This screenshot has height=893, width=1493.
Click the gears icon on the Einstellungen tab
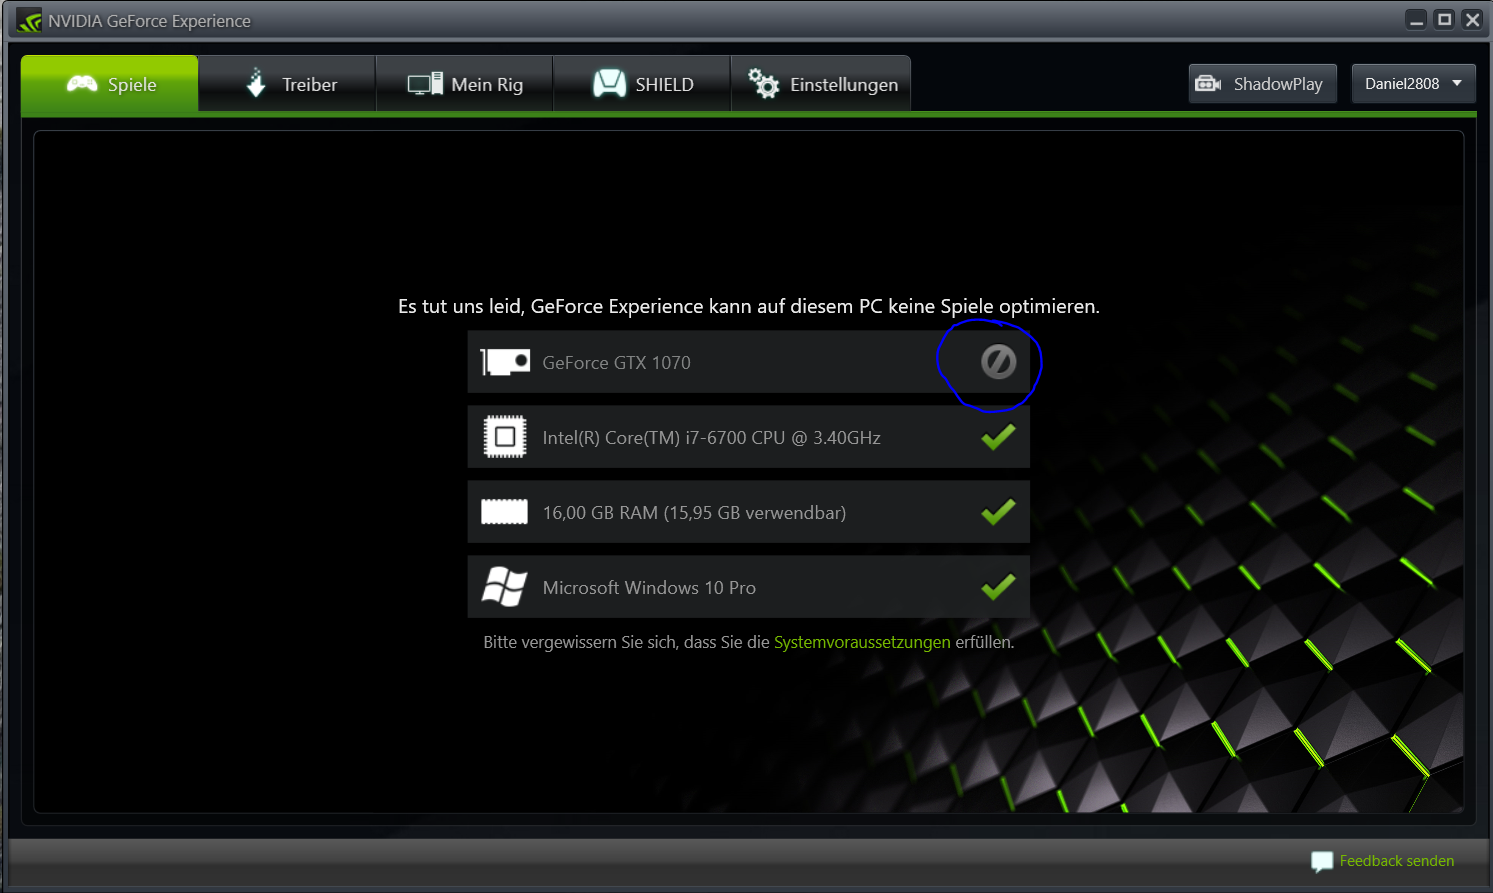[764, 84]
